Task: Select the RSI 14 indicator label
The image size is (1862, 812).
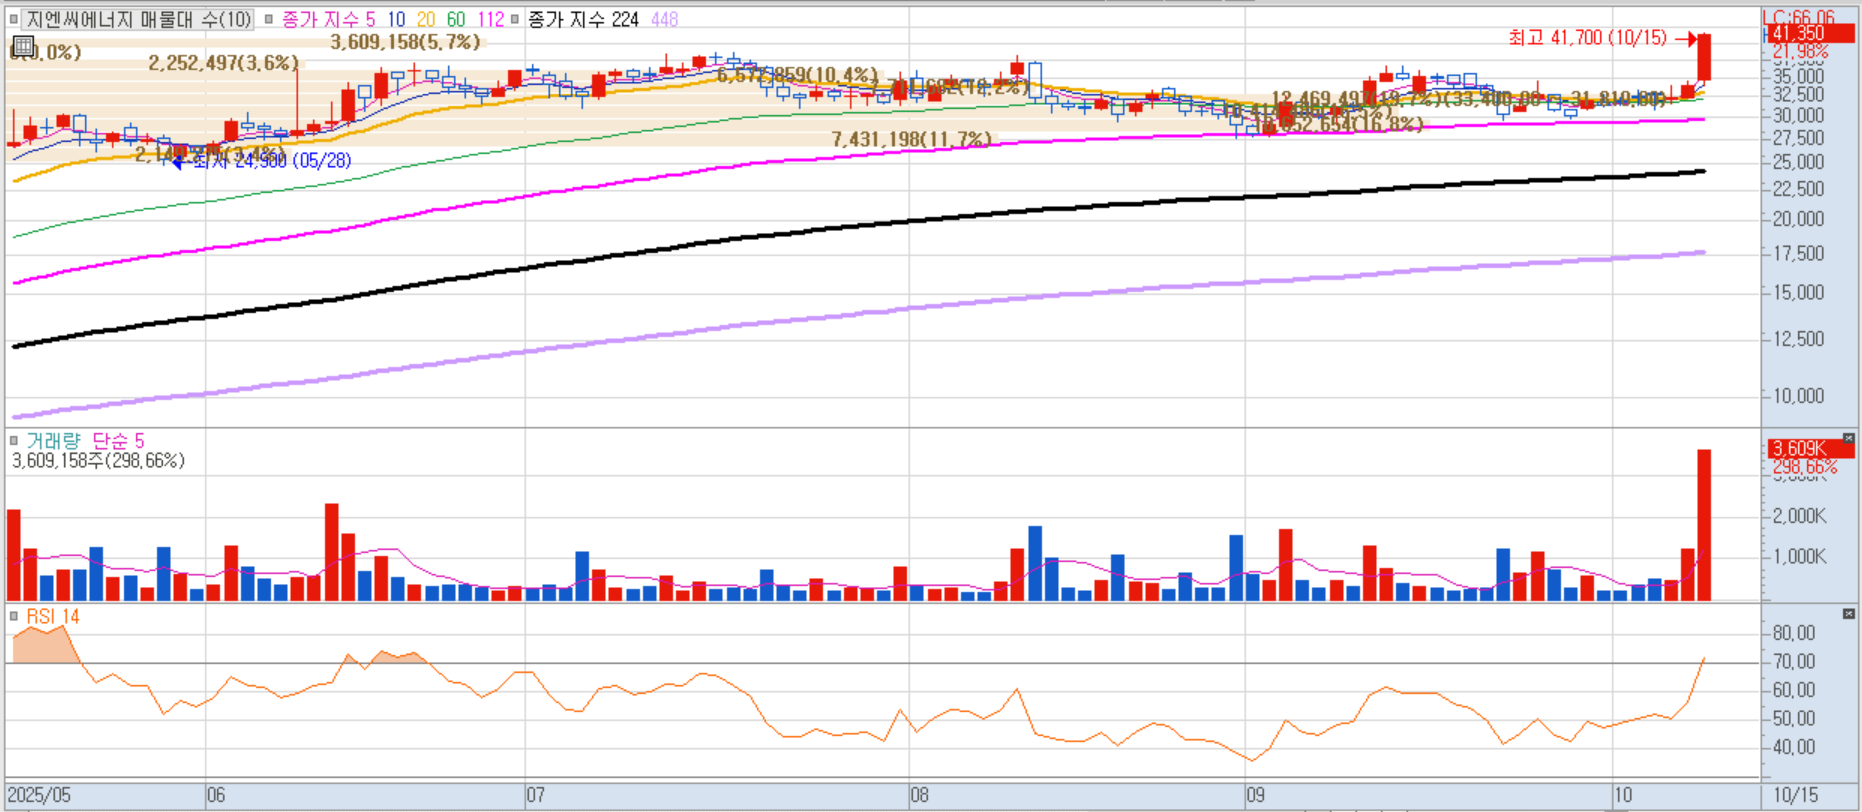Action: point(53,616)
